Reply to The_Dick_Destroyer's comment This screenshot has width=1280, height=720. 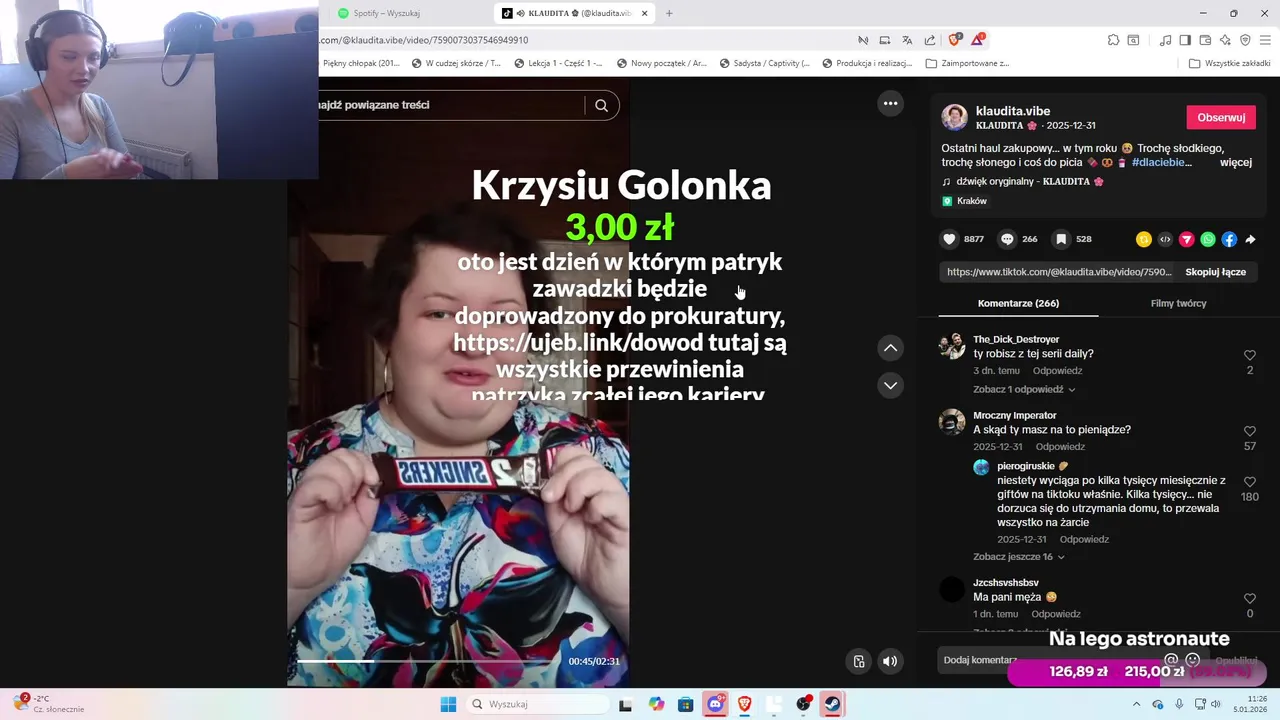coord(1057,371)
